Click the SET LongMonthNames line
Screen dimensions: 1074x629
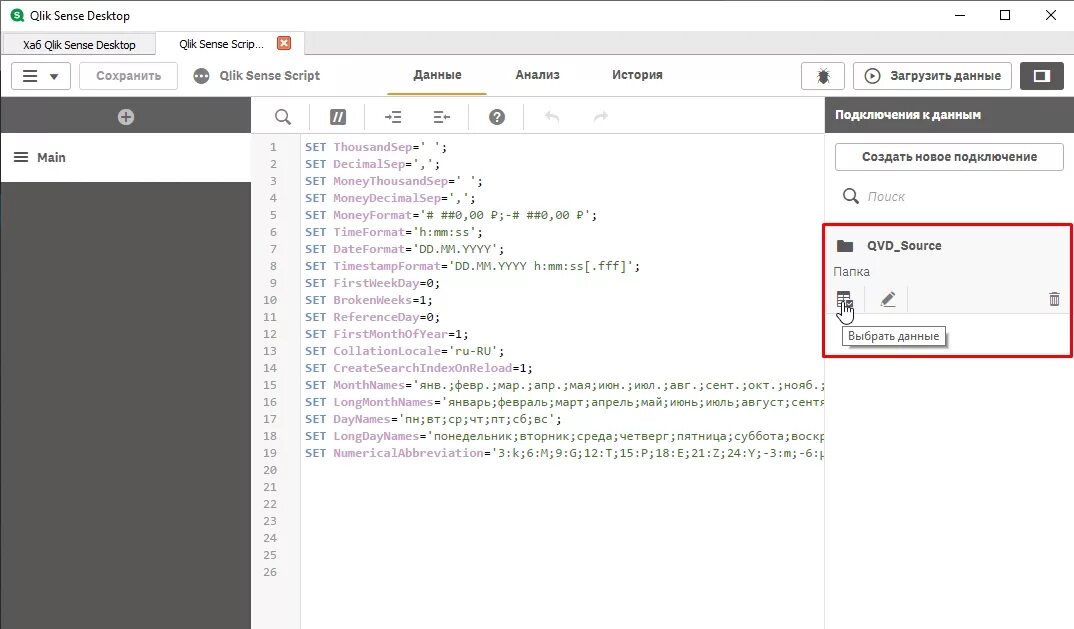click(x=564, y=402)
